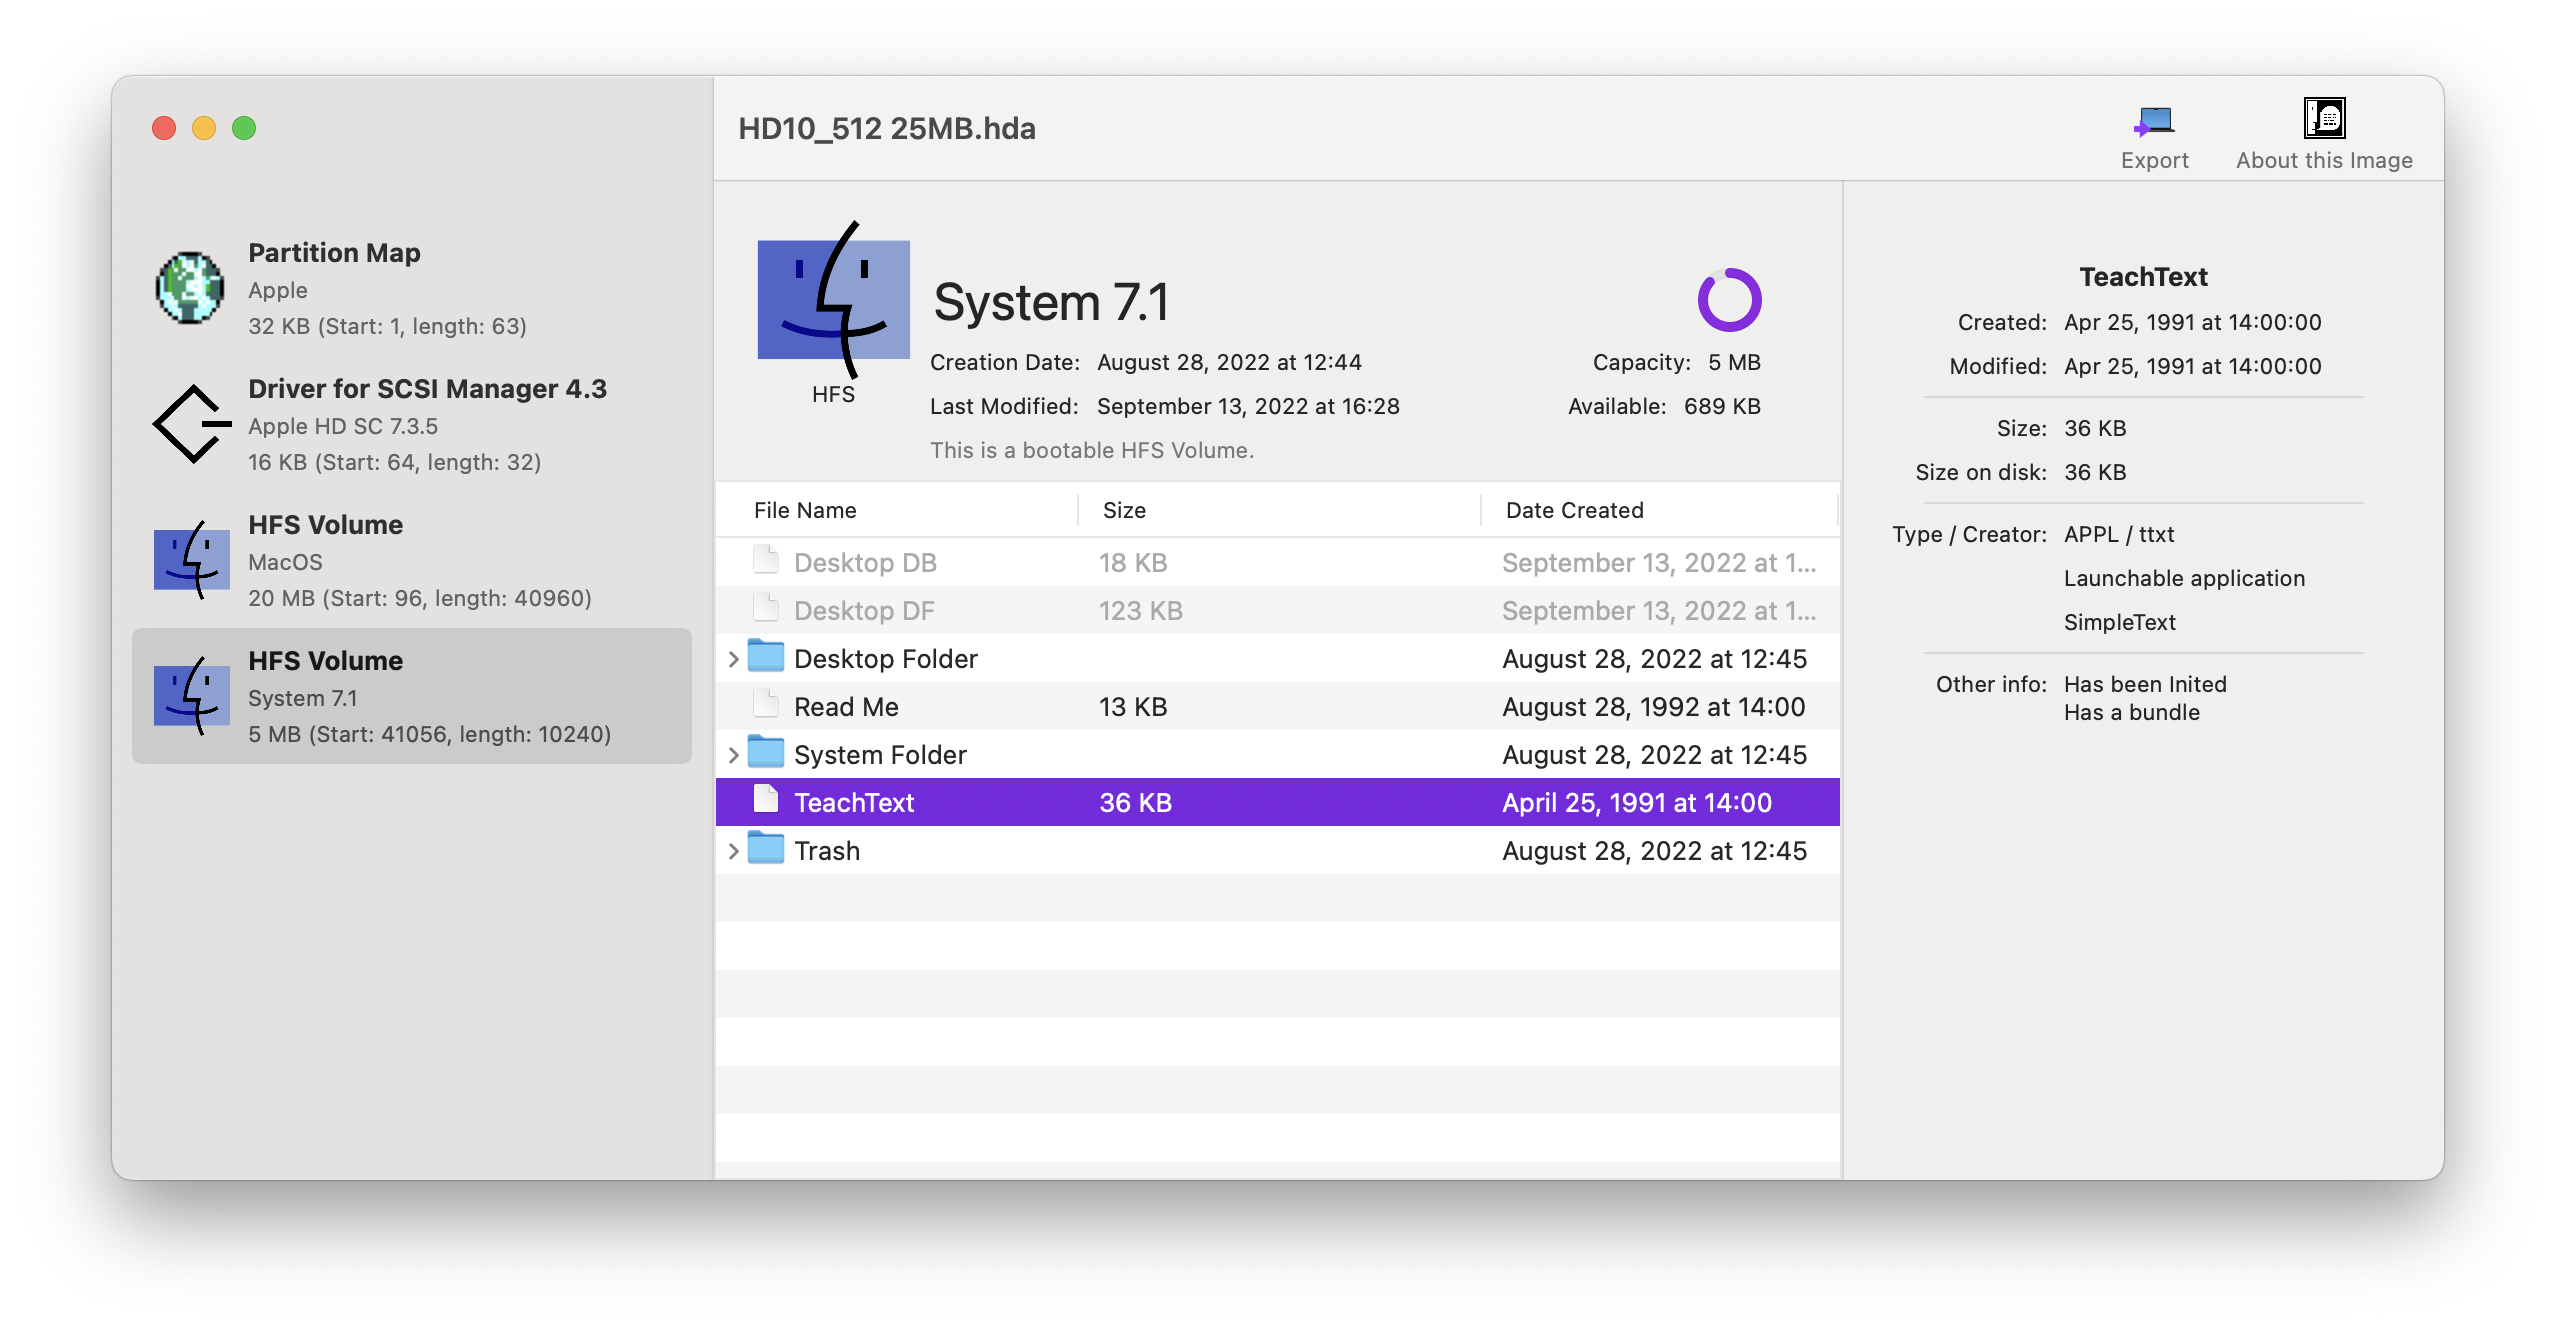Click the TeachText file icon

[x=766, y=800]
